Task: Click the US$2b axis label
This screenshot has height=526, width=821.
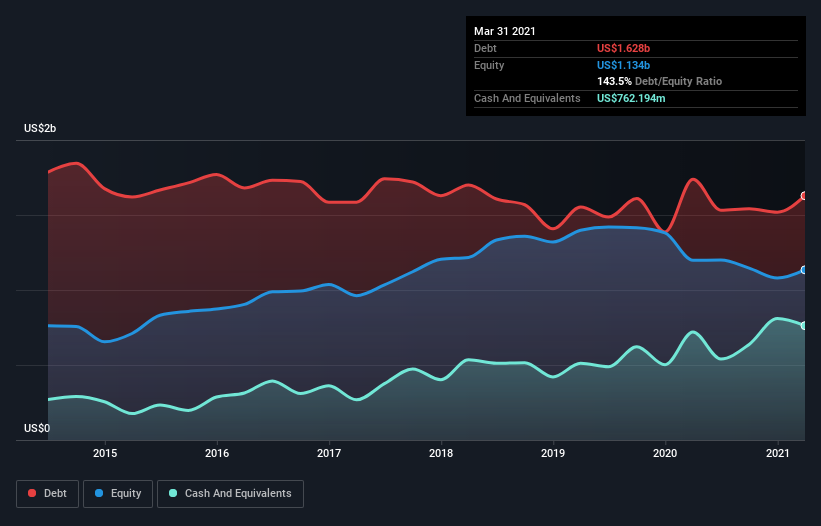Action: (x=40, y=128)
